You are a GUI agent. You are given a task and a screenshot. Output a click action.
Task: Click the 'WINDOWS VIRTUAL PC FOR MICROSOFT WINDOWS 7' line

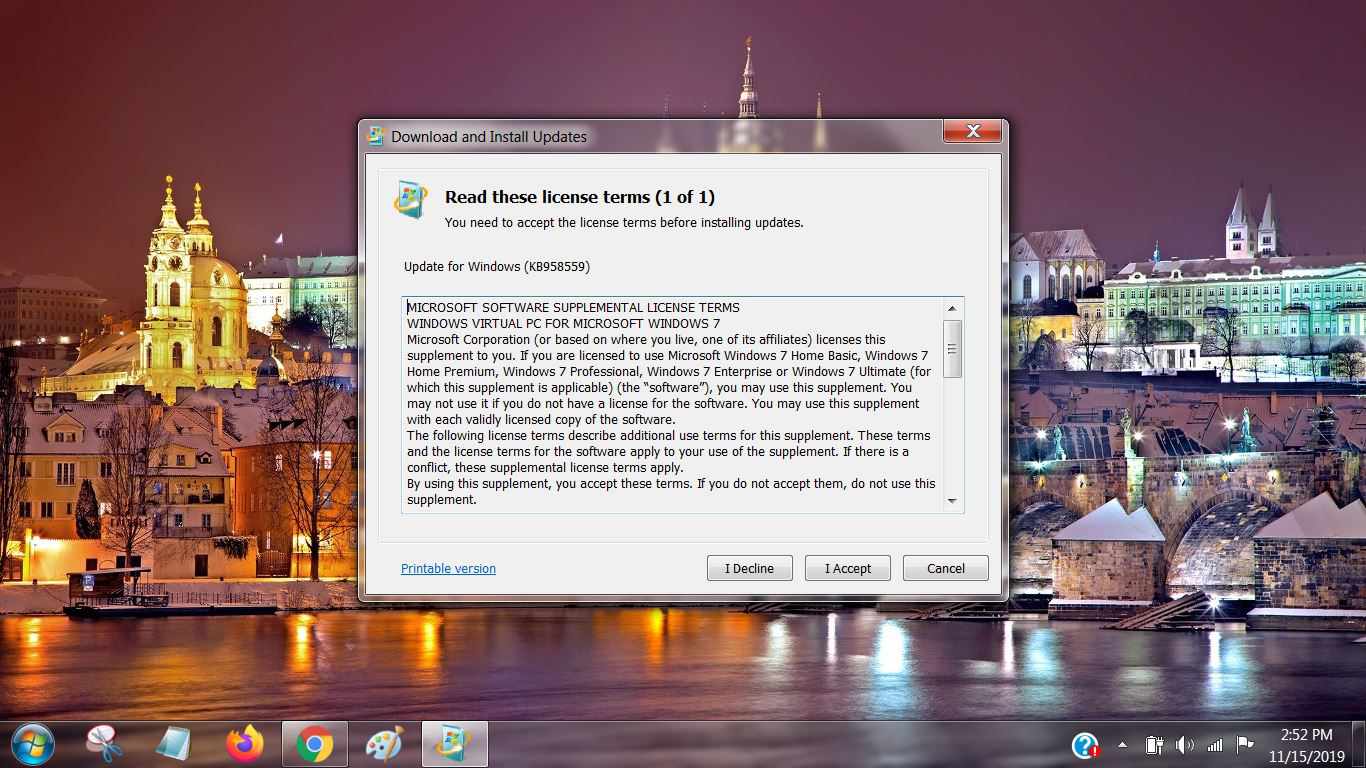pos(563,323)
